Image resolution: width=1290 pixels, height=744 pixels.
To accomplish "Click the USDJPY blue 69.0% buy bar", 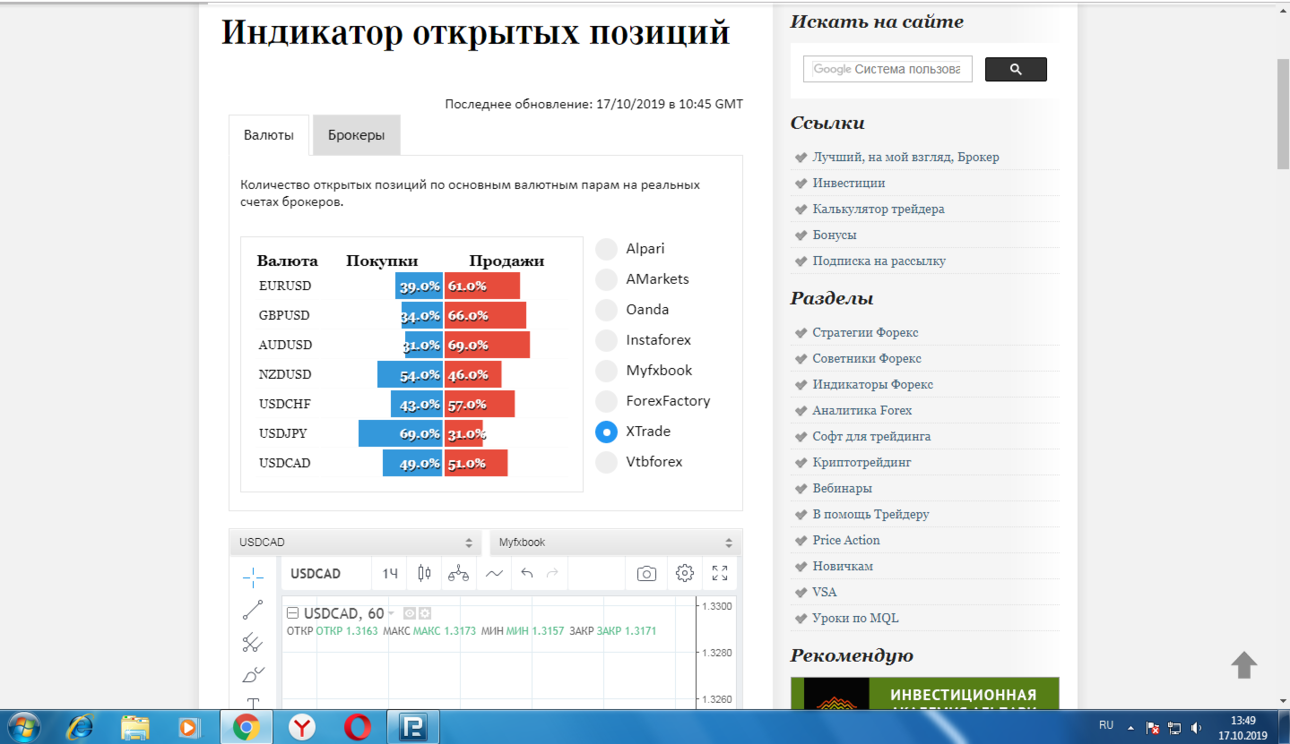I will coord(401,434).
